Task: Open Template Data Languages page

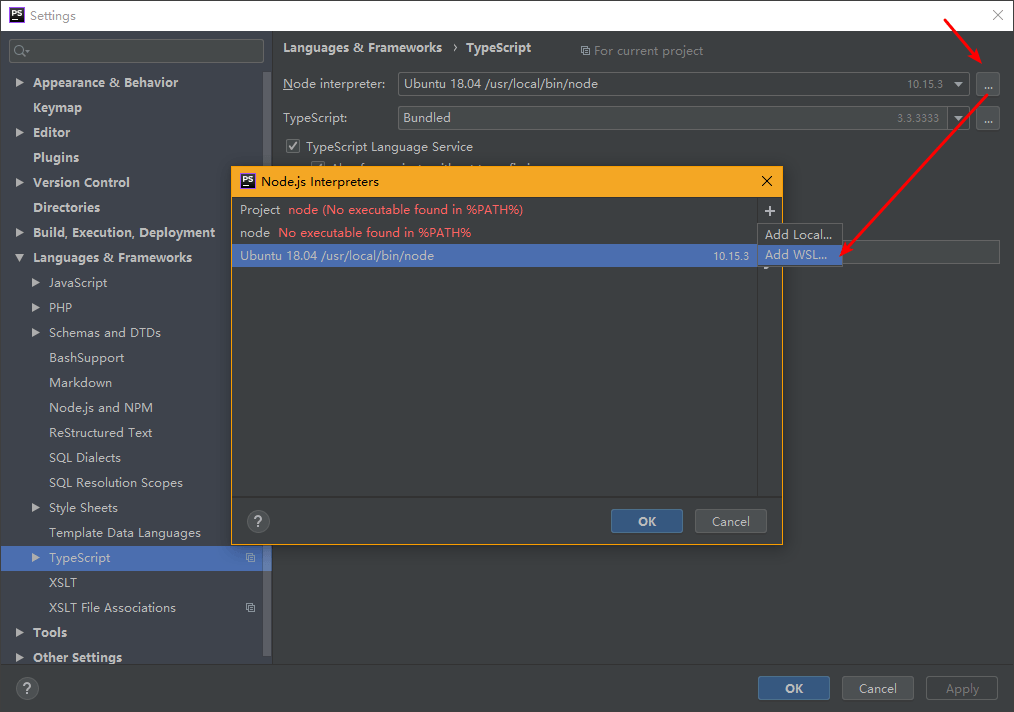Action: [125, 533]
